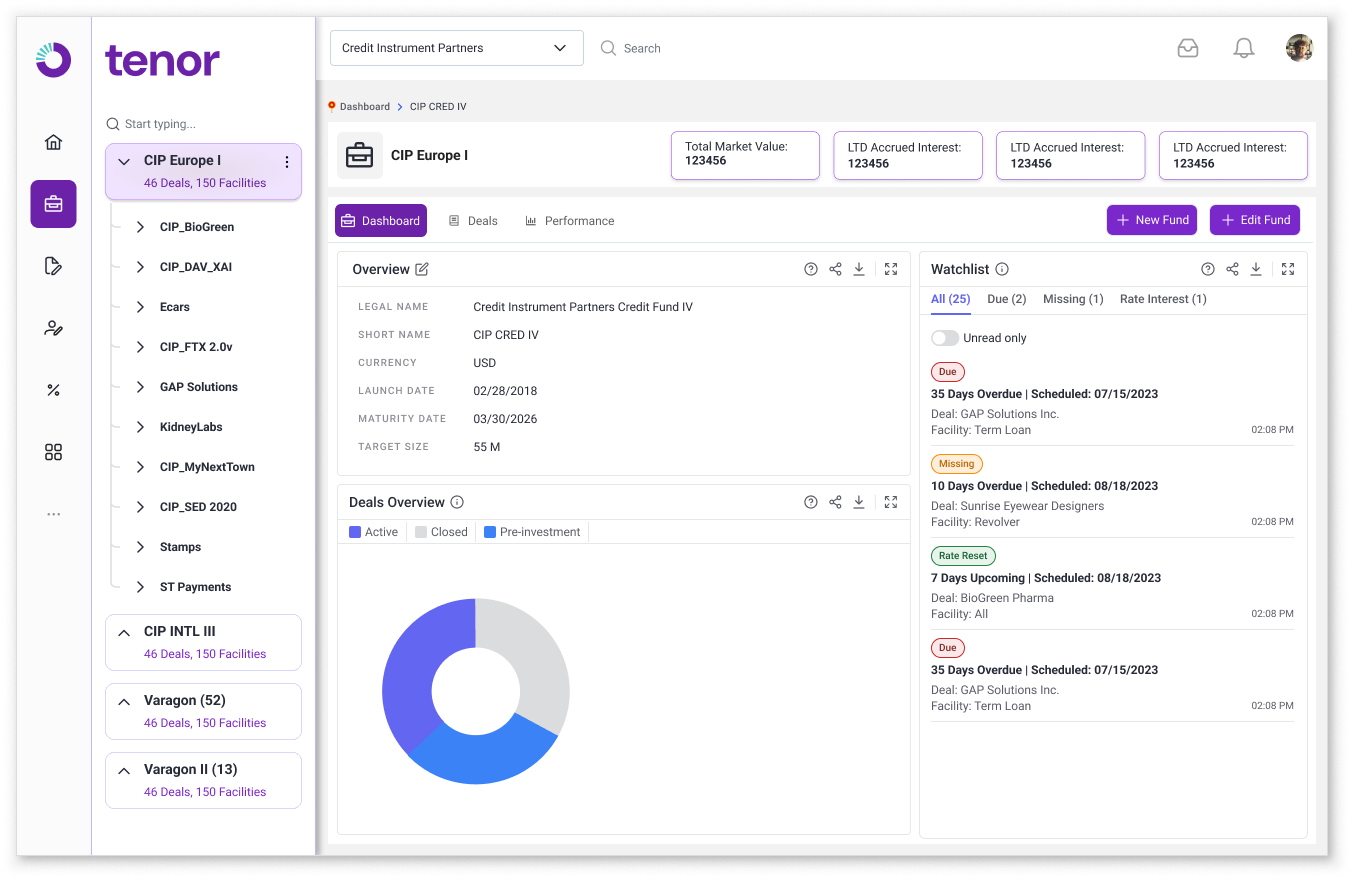This screenshot has width=1352, height=880.
Task: Open the percent rates icon in sidebar
Action: 54,390
